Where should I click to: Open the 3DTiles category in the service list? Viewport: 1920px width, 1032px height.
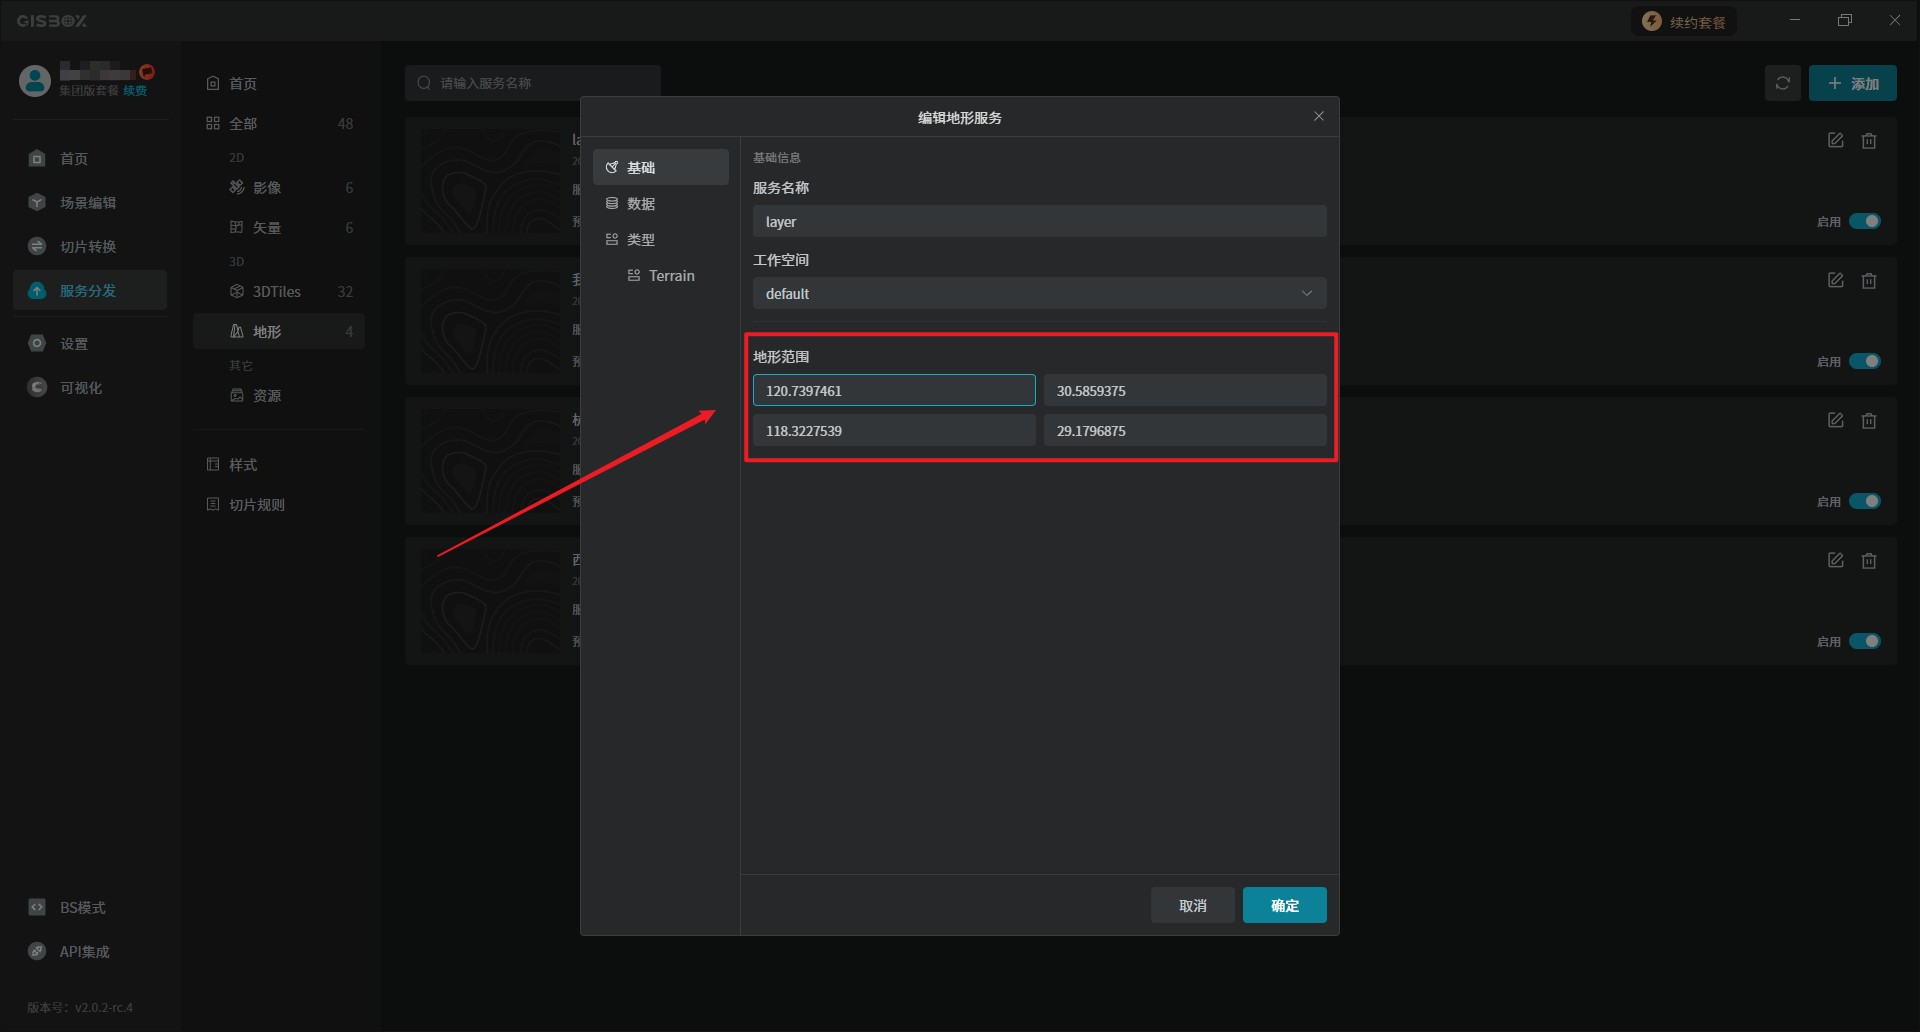(277, 292)
